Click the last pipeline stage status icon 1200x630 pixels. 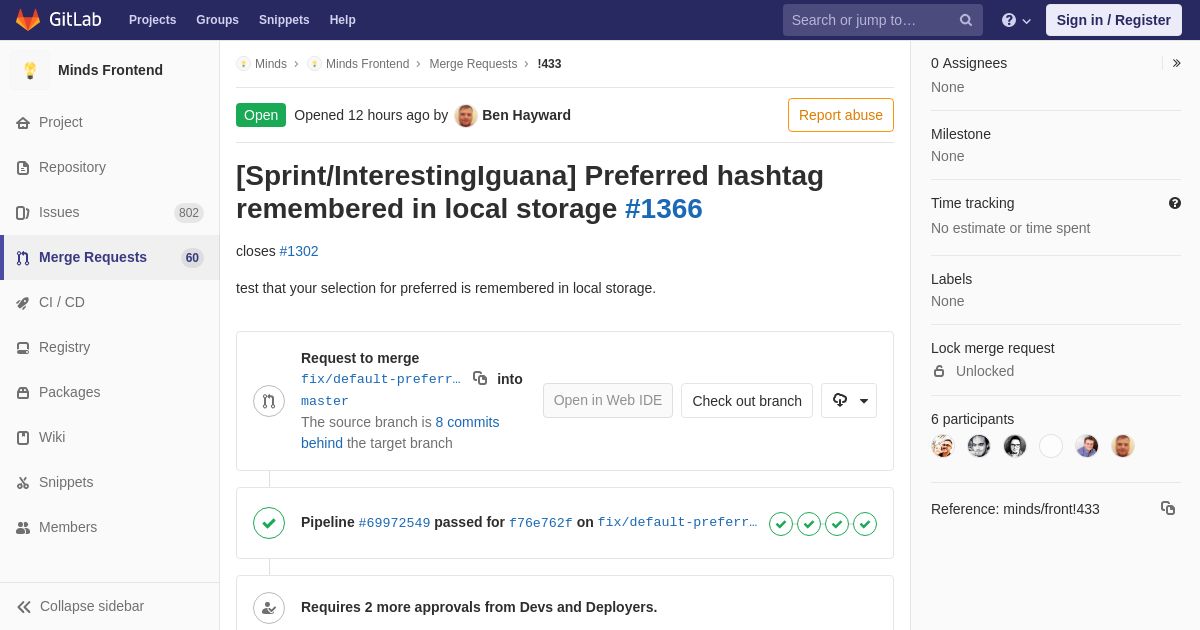click(x=865, y=524)
